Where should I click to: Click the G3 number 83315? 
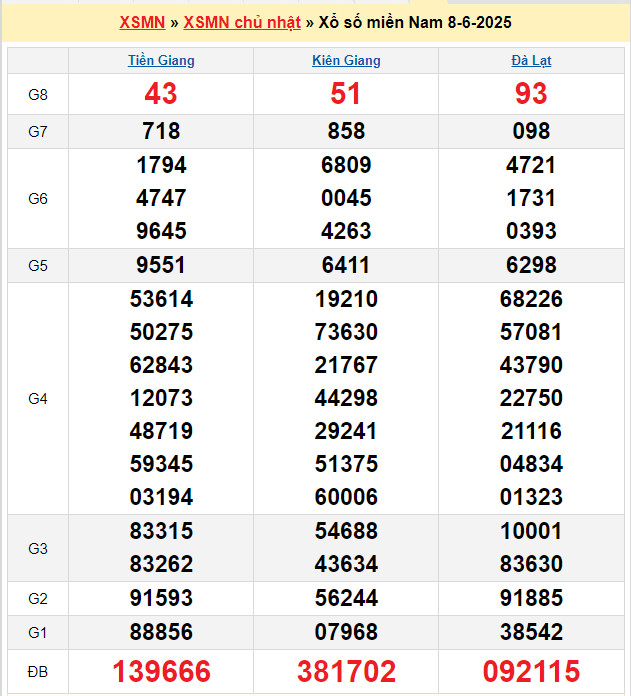[161, 531]
